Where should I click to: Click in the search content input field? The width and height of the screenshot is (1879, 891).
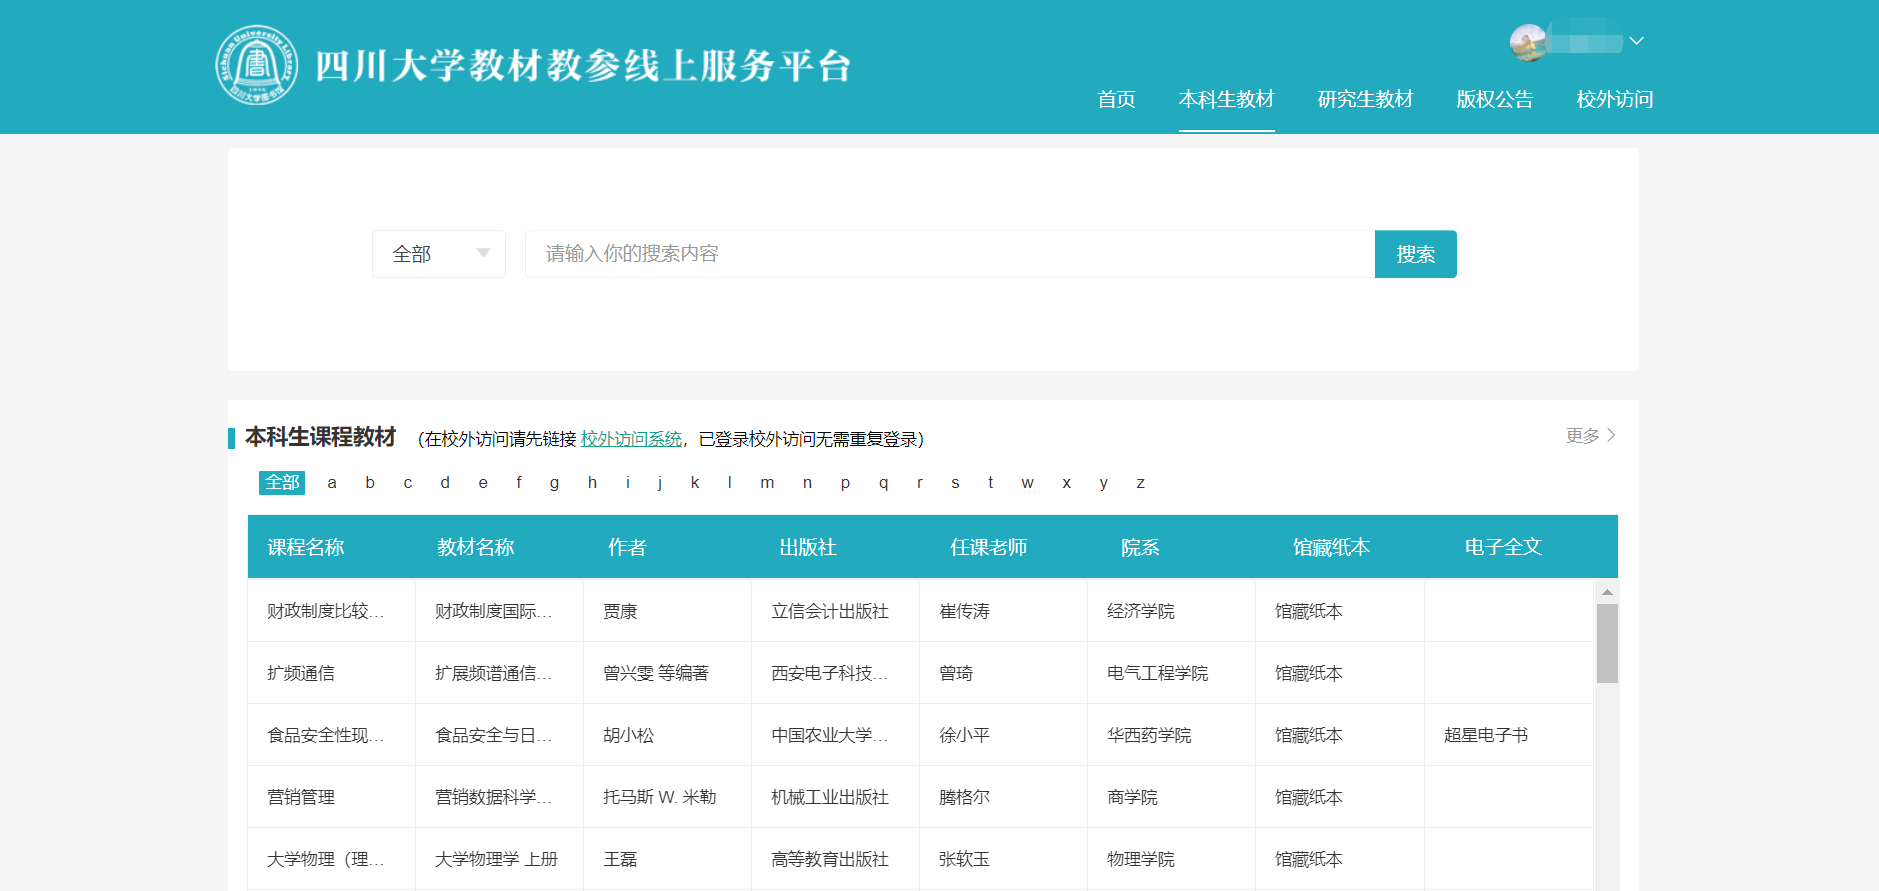(948, 254)
